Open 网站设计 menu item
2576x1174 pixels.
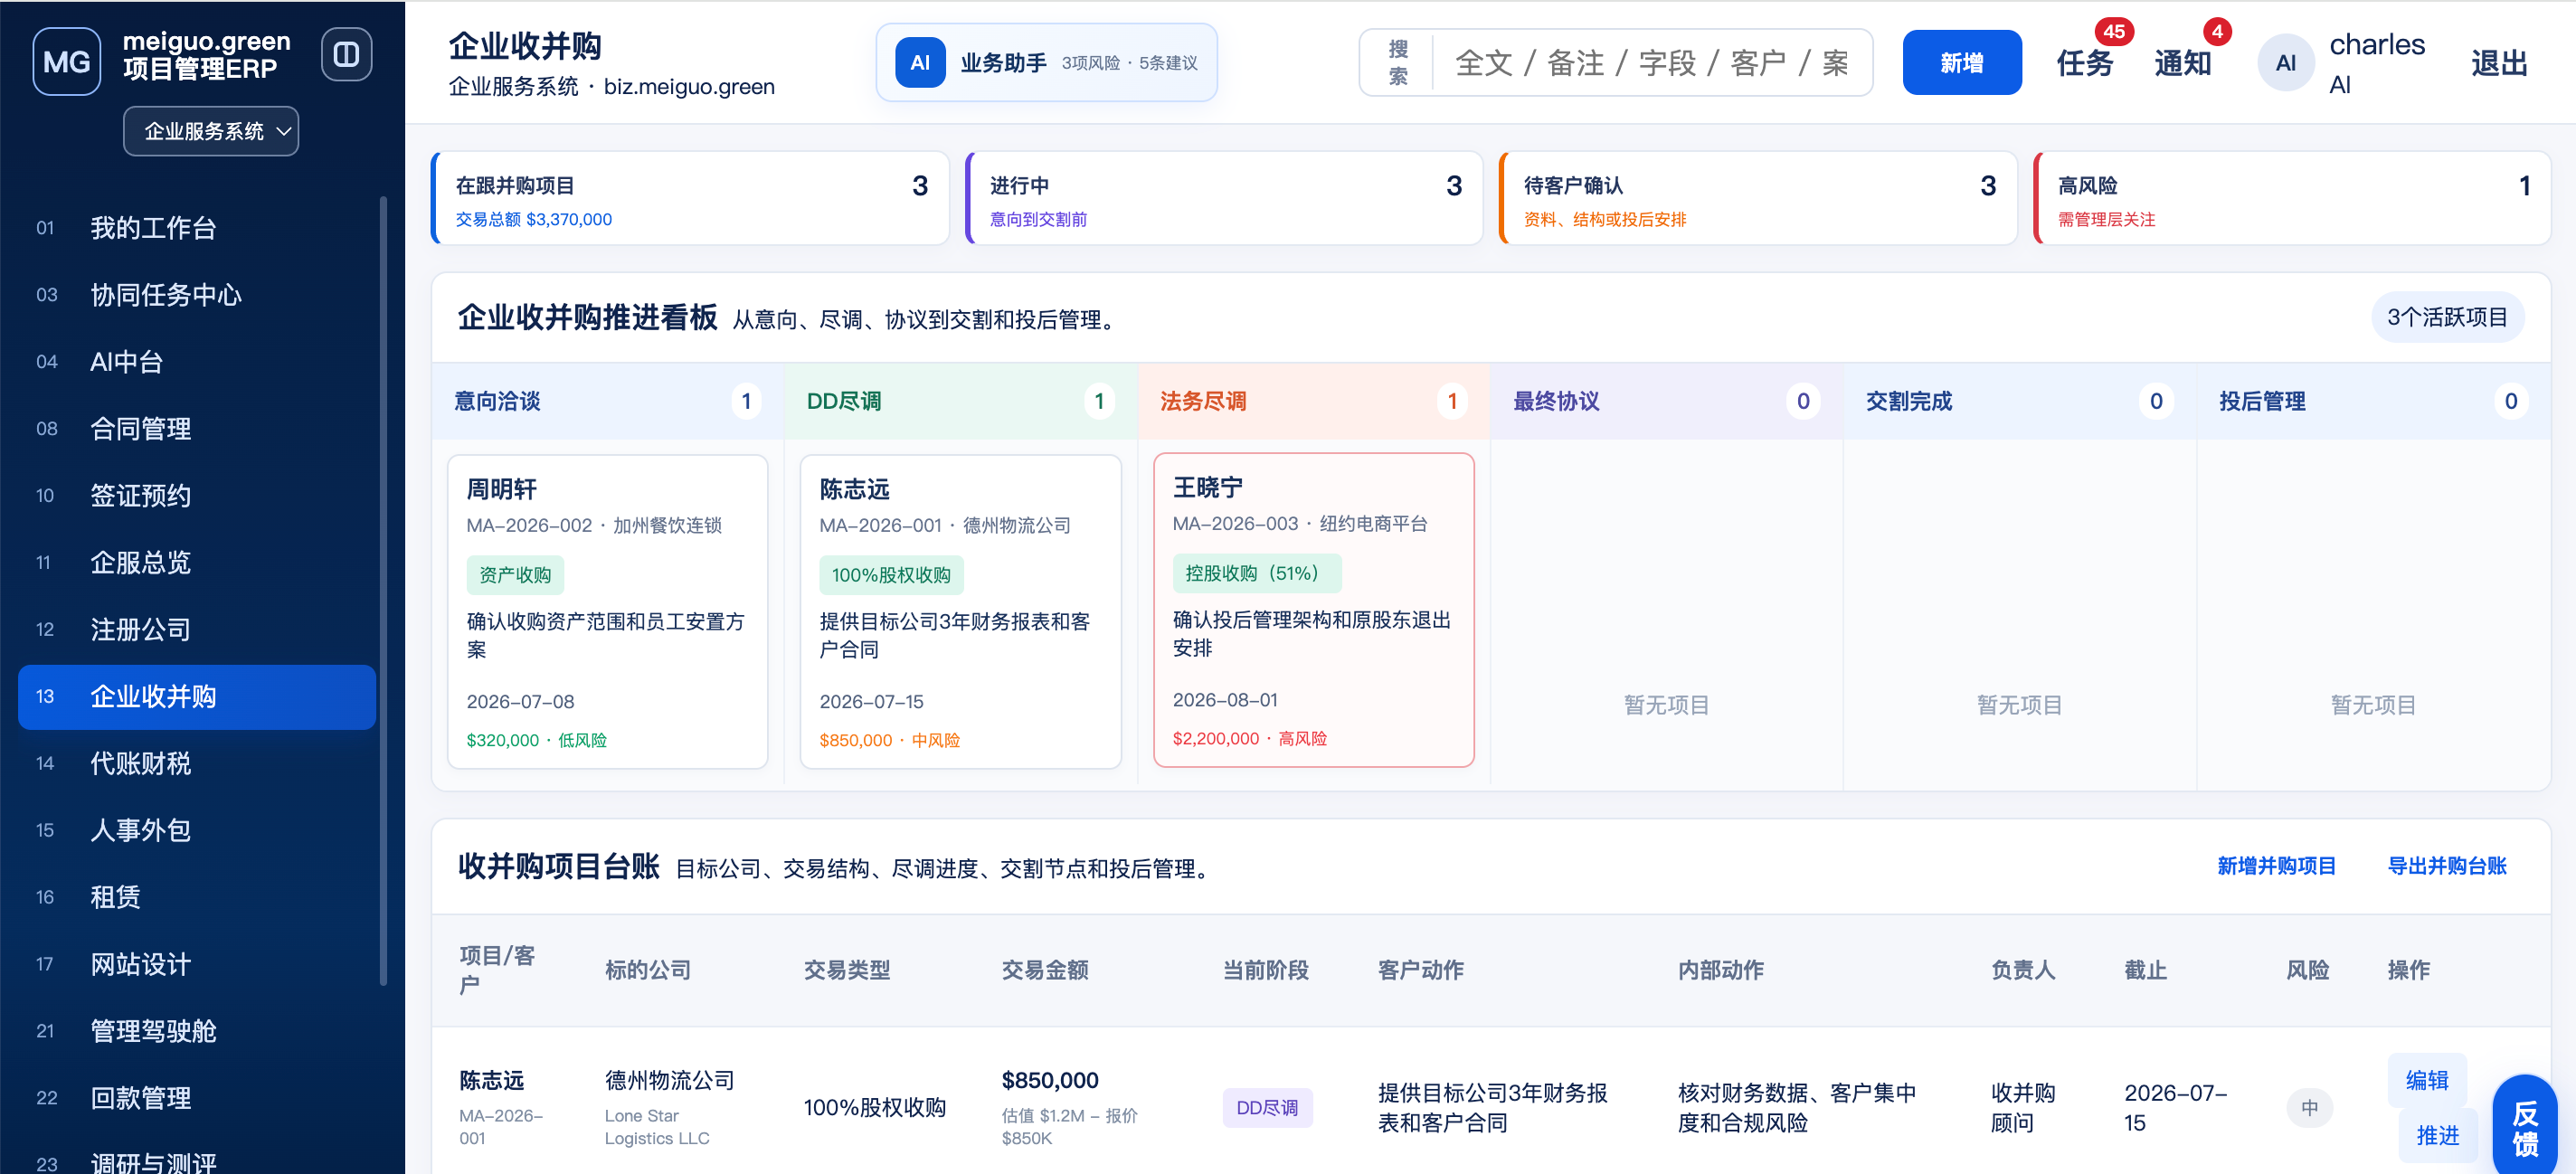(x=197, y=965)
